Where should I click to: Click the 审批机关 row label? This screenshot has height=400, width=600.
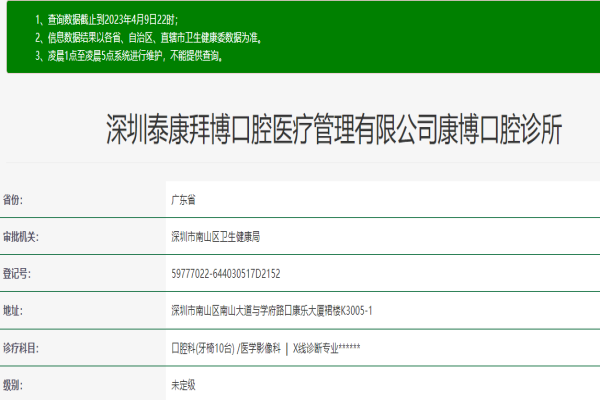pyautogui.click(x=20, y=237)
